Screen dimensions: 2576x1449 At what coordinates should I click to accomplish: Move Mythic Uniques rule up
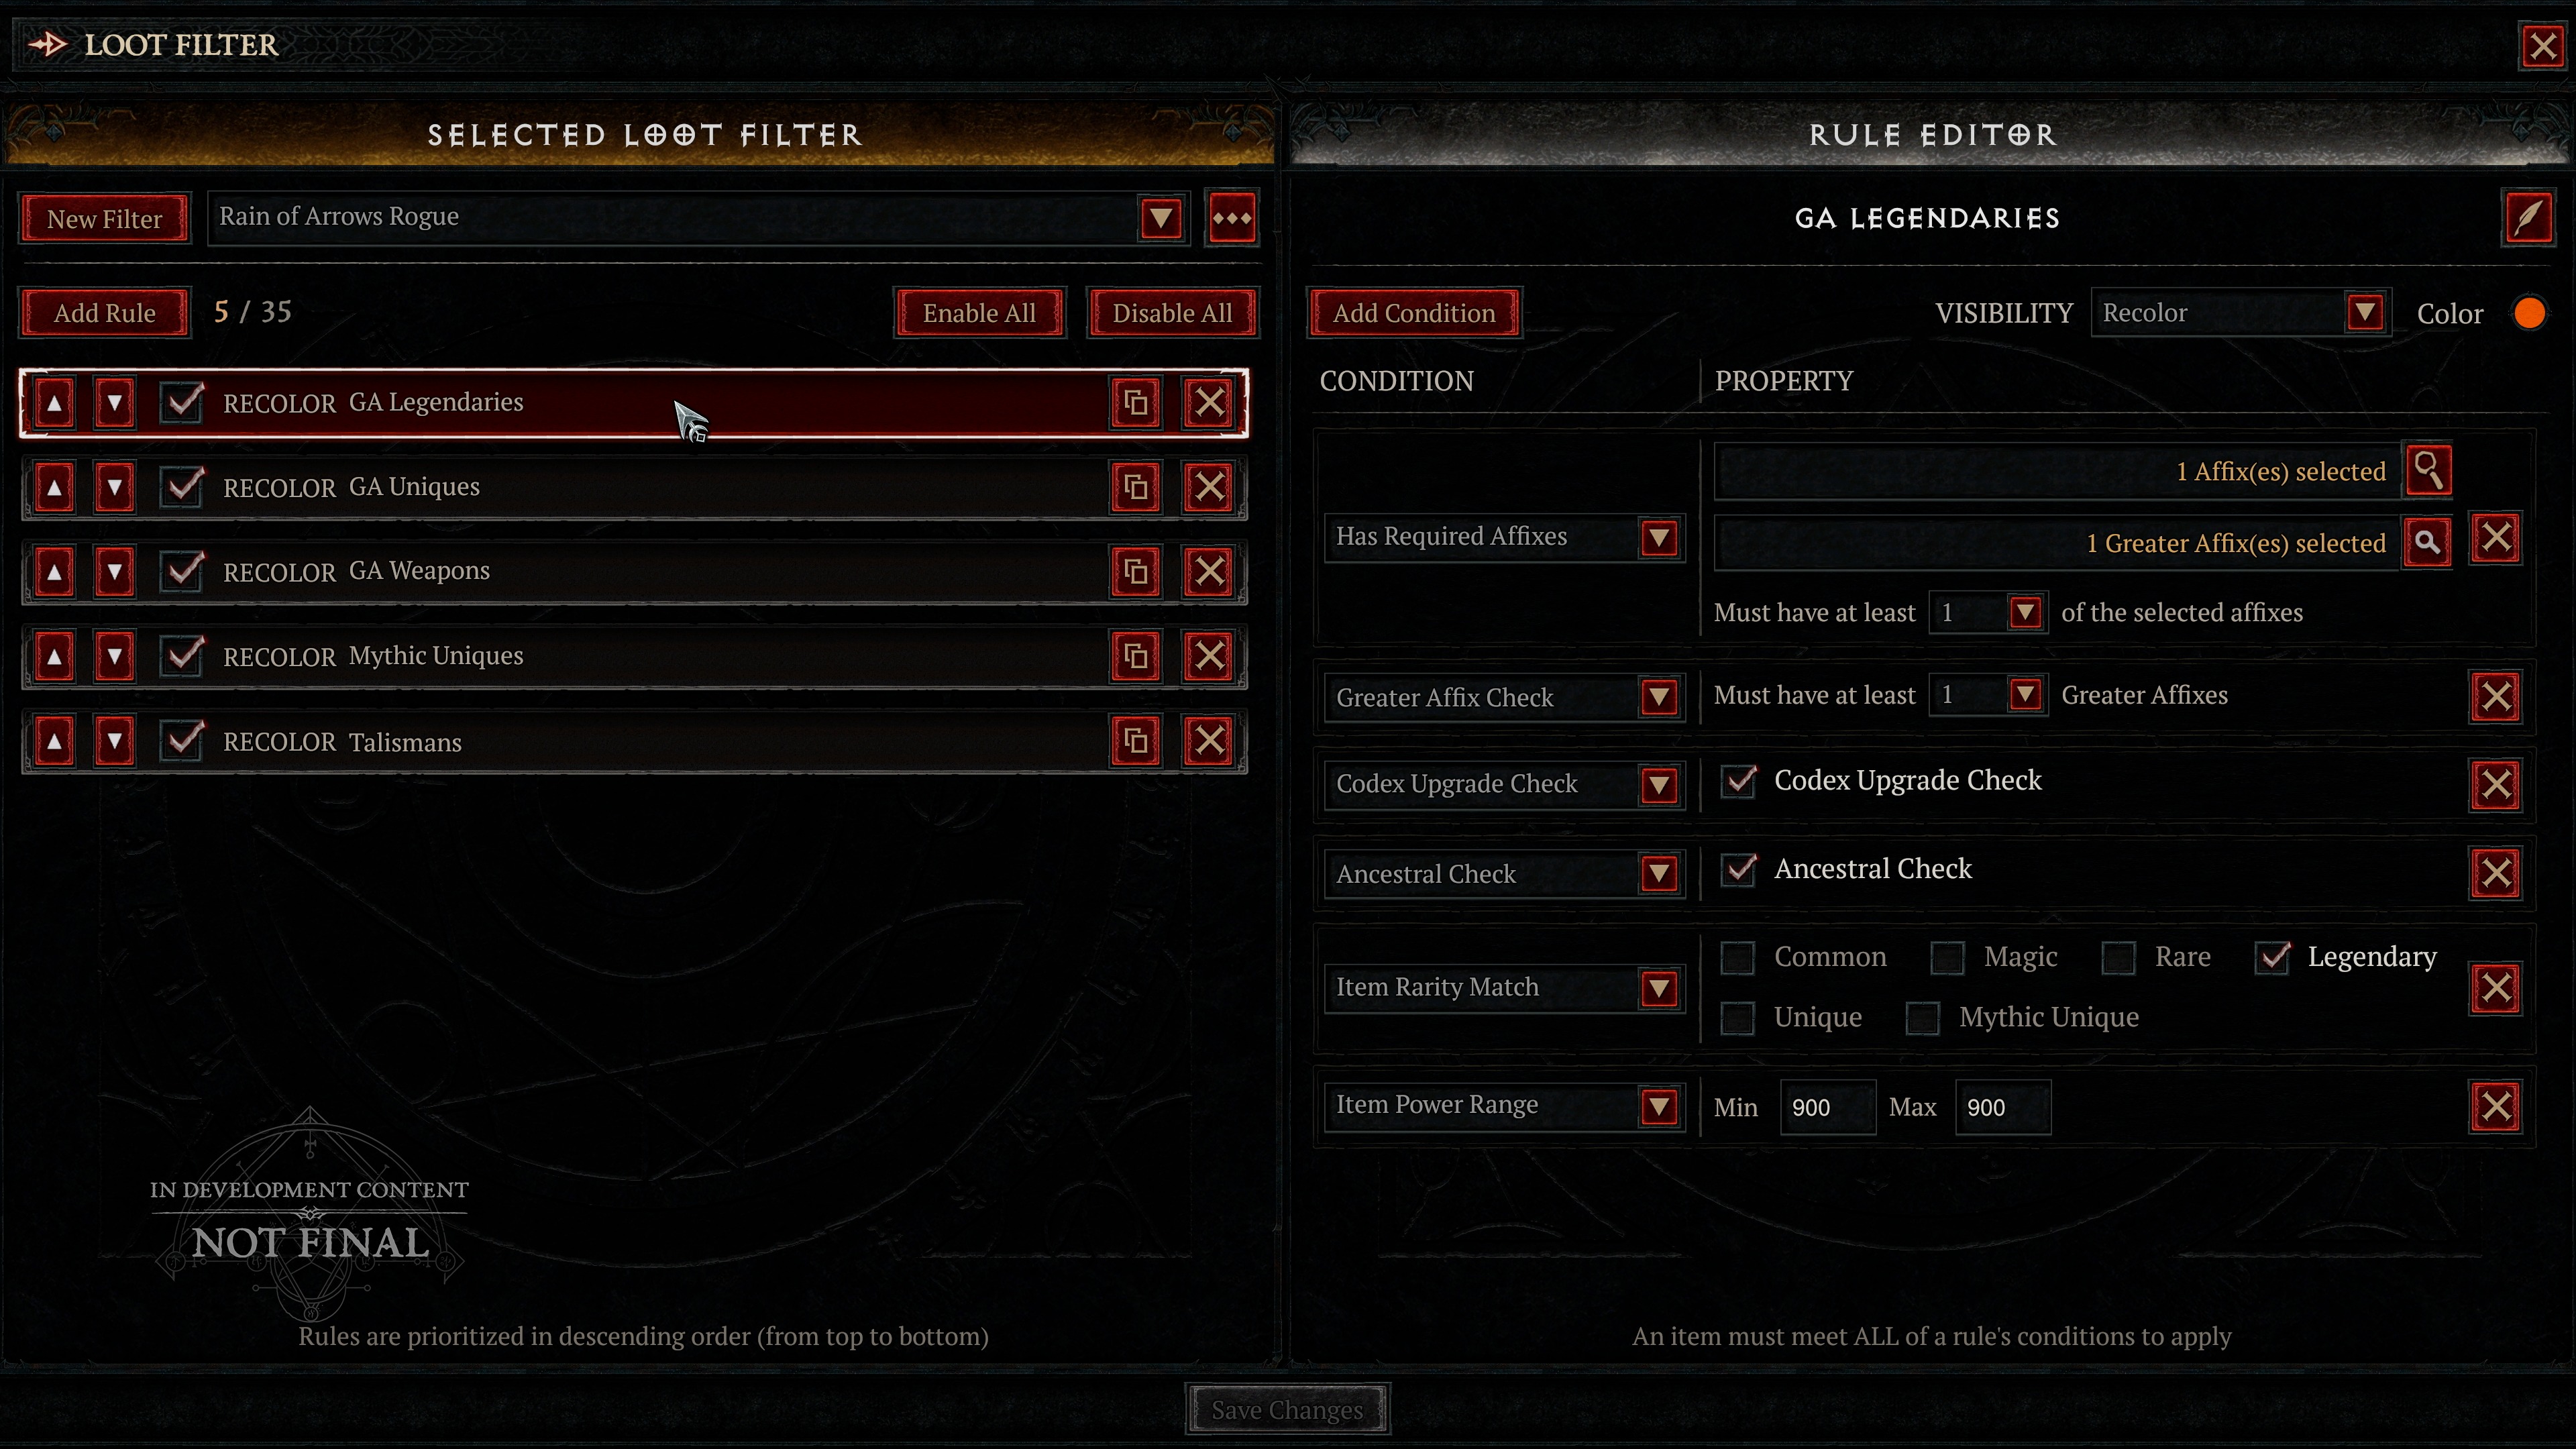pyautogui.click(x=55, y=656)
